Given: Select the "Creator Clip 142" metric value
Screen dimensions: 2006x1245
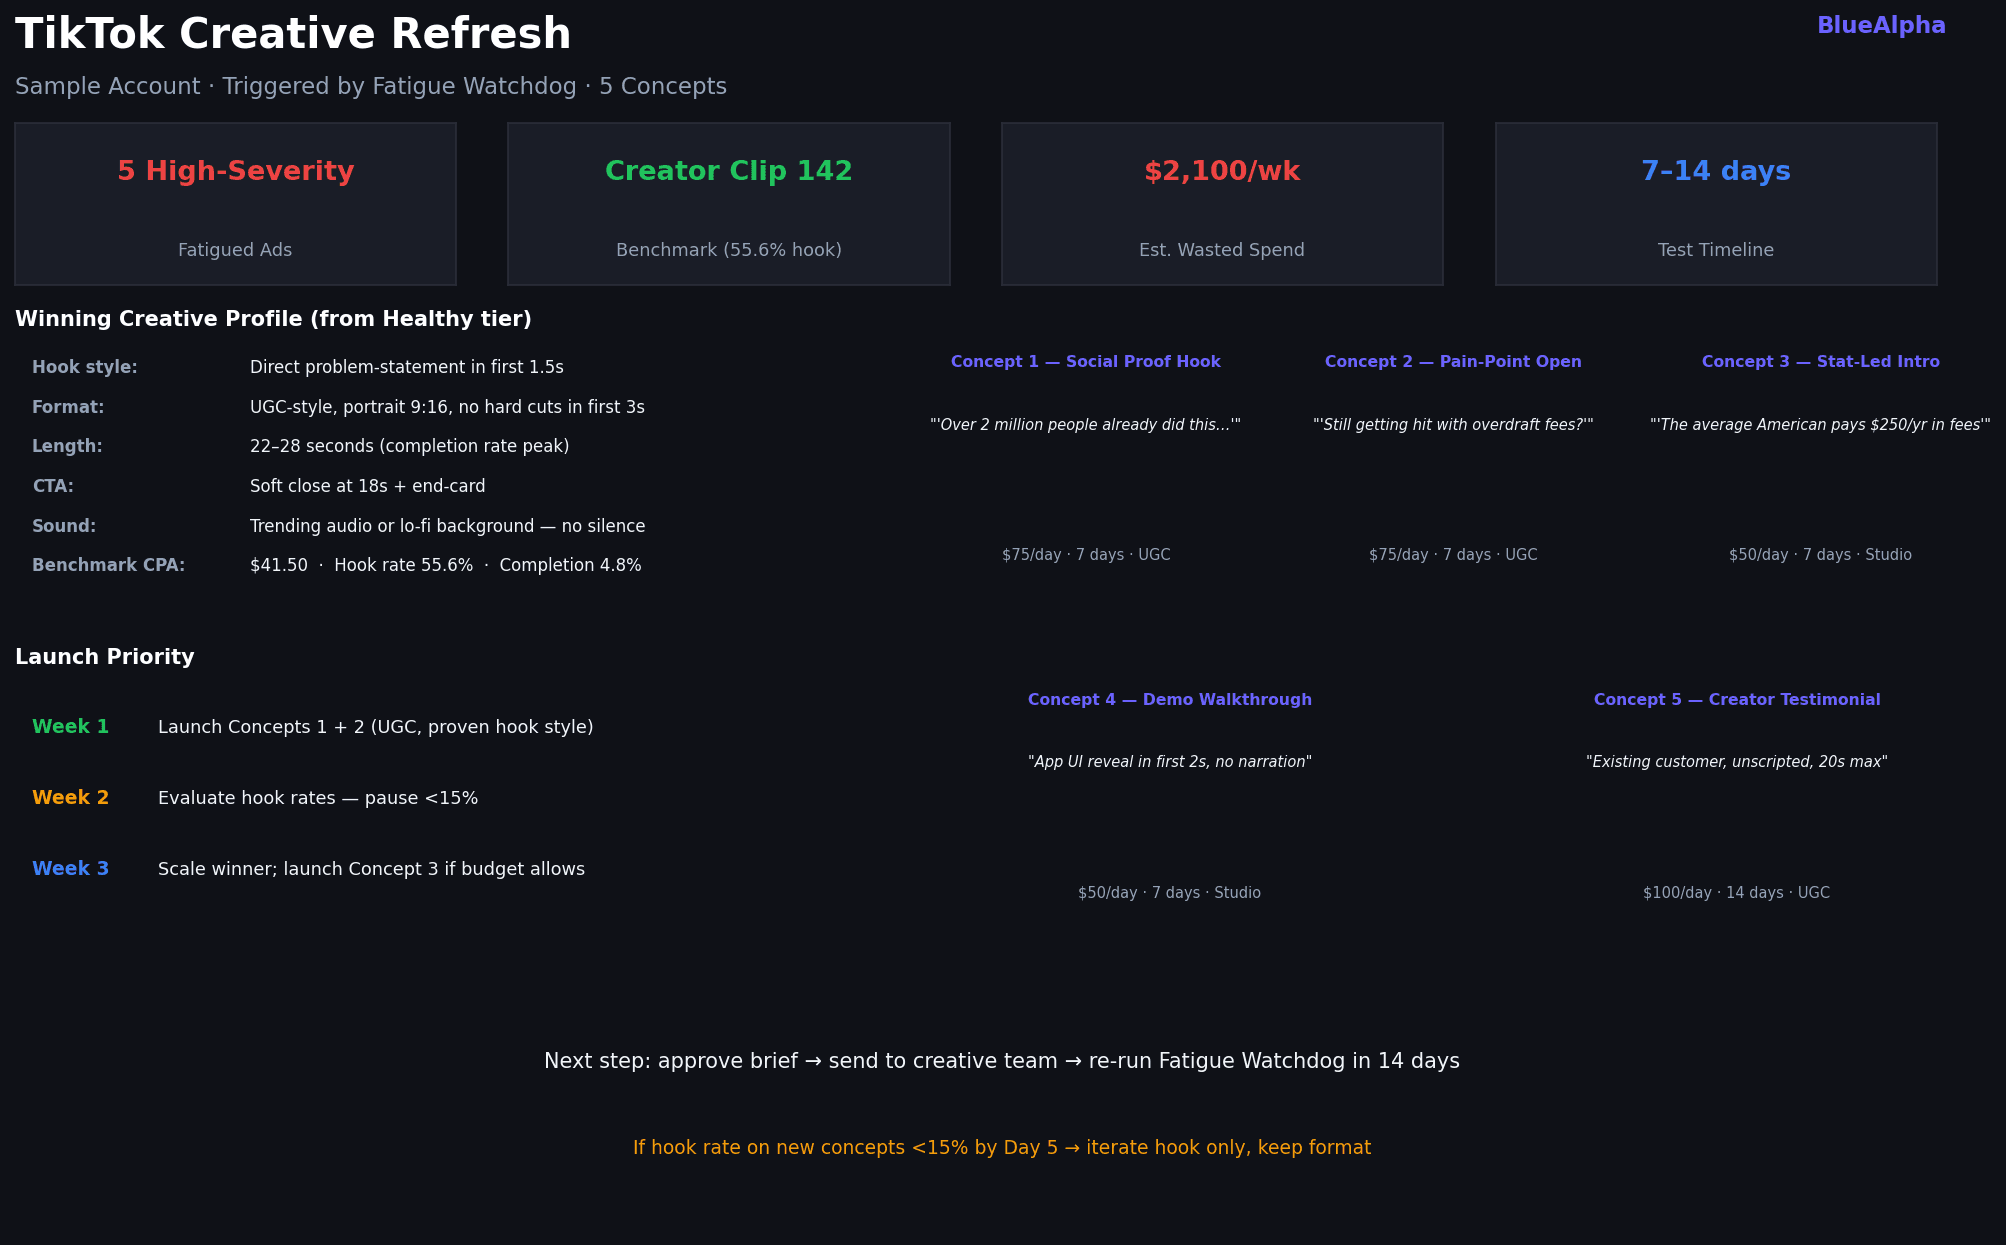Looking at the screenshot, I should pos(729,172).
